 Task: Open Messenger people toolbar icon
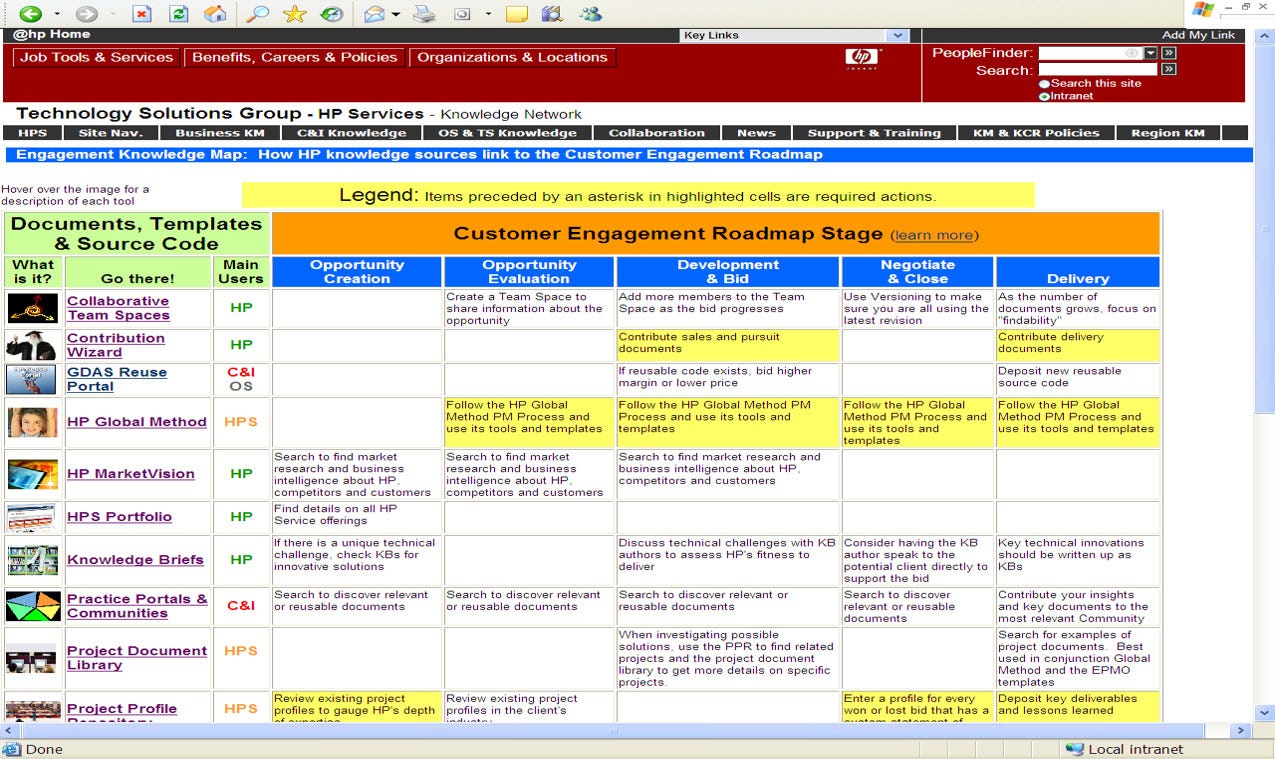click(591, 14)
